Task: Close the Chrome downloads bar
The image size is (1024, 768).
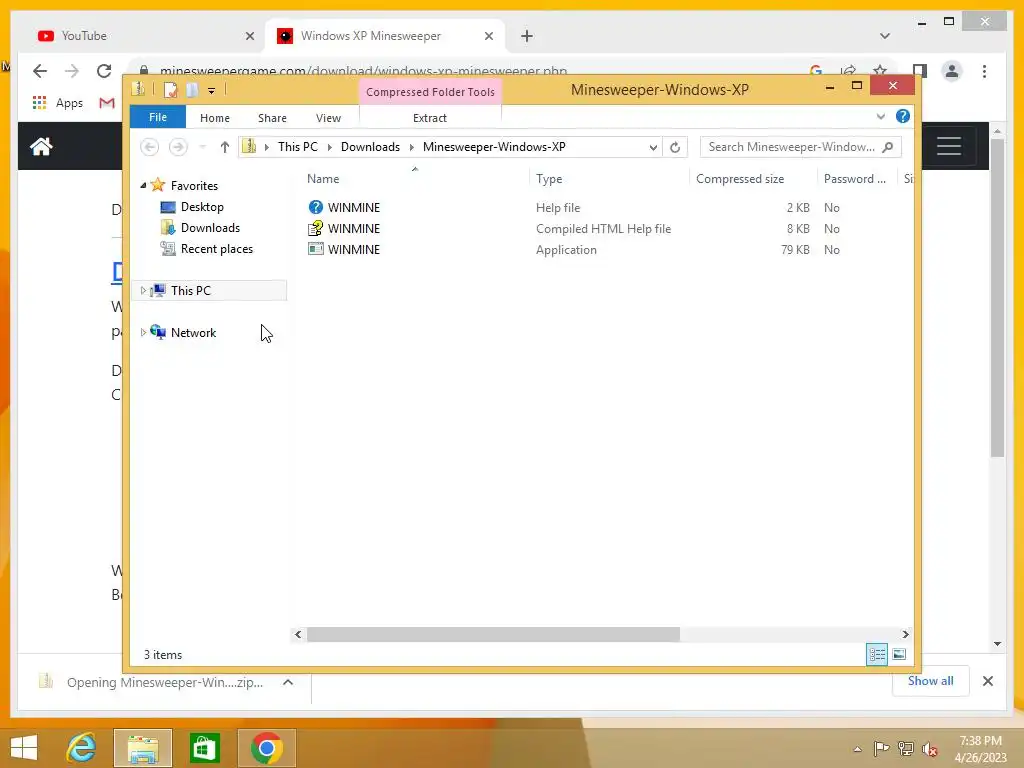Action: point(987,681)
